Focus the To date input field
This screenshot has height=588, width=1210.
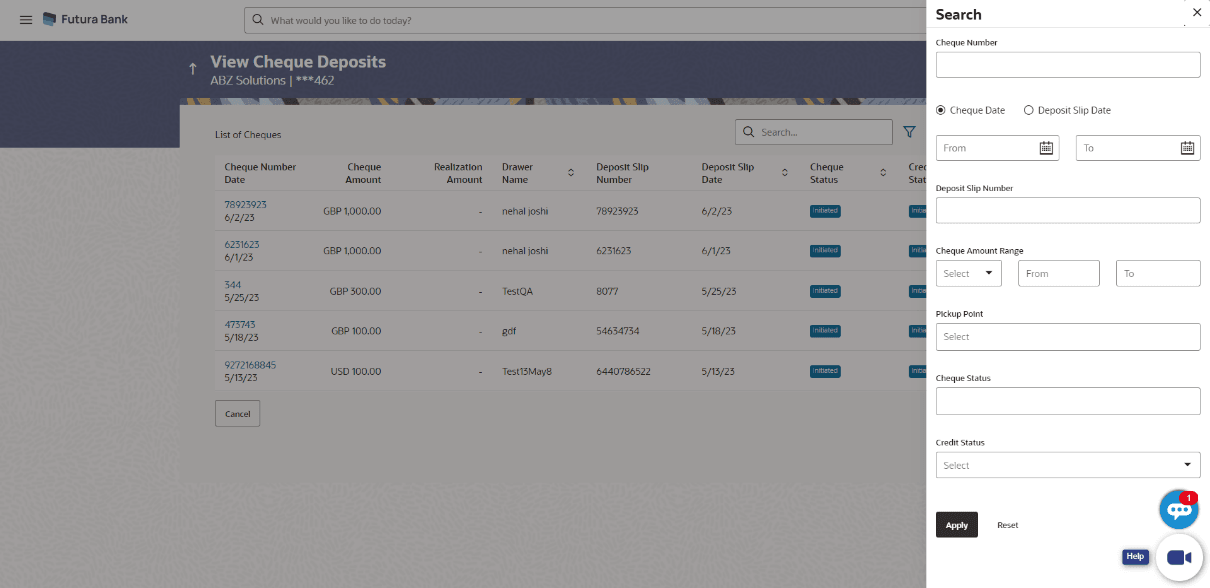point(1138,148)
